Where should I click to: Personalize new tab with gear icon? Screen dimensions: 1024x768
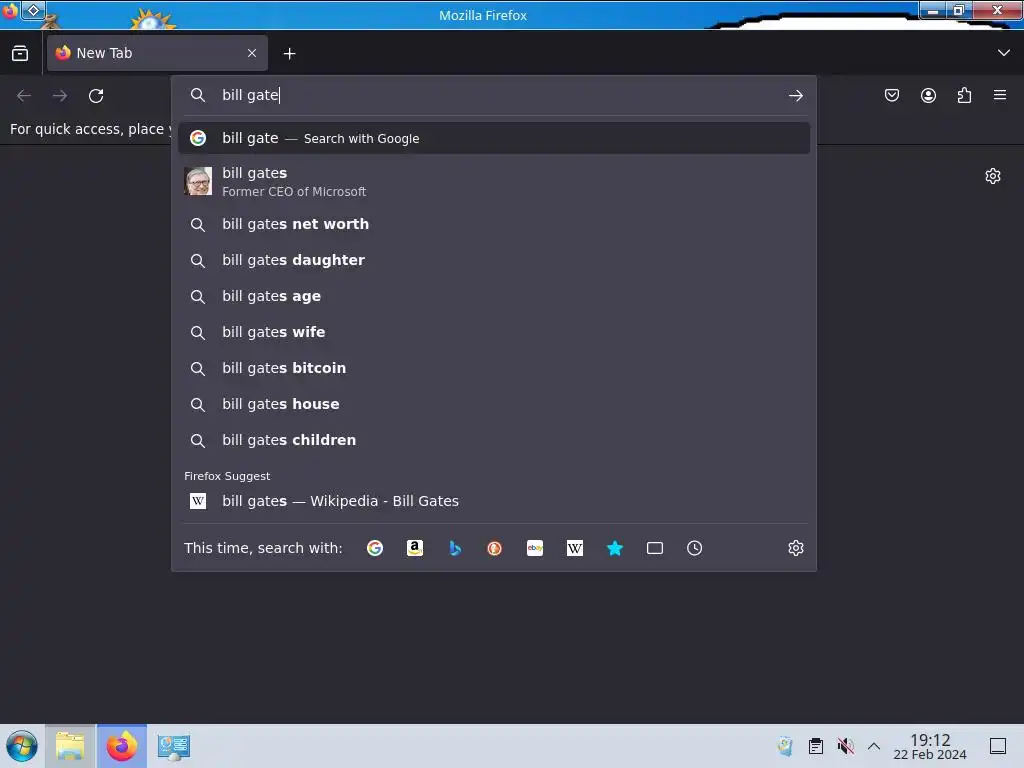993,176
